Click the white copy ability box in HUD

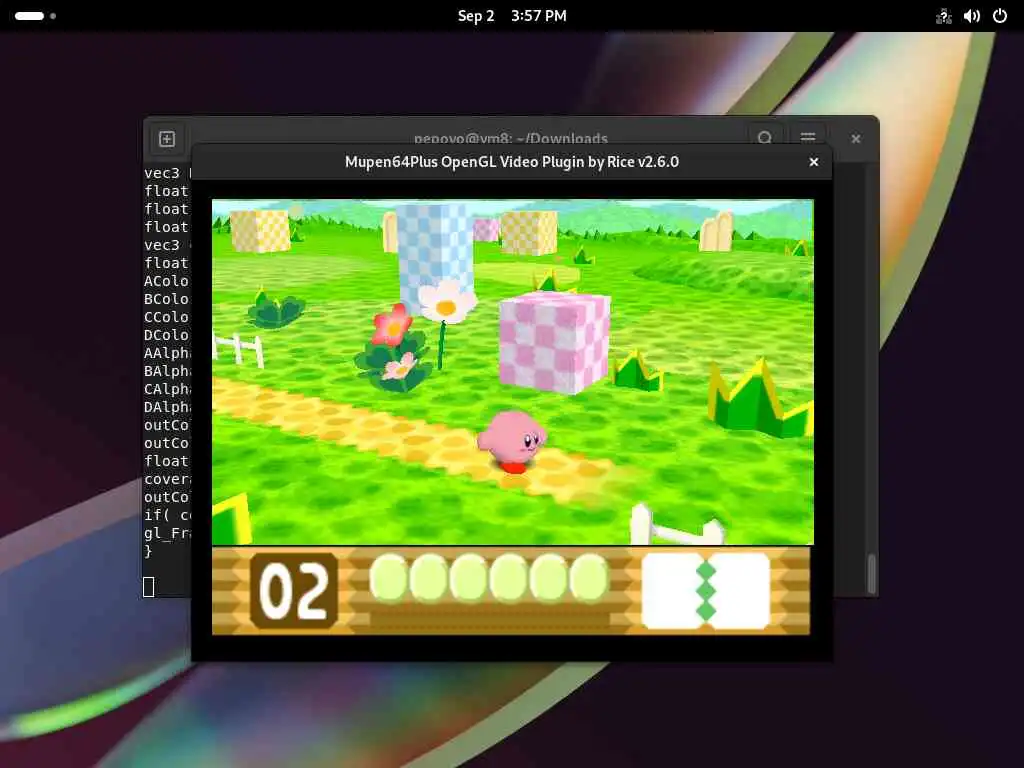coord(706,591)
